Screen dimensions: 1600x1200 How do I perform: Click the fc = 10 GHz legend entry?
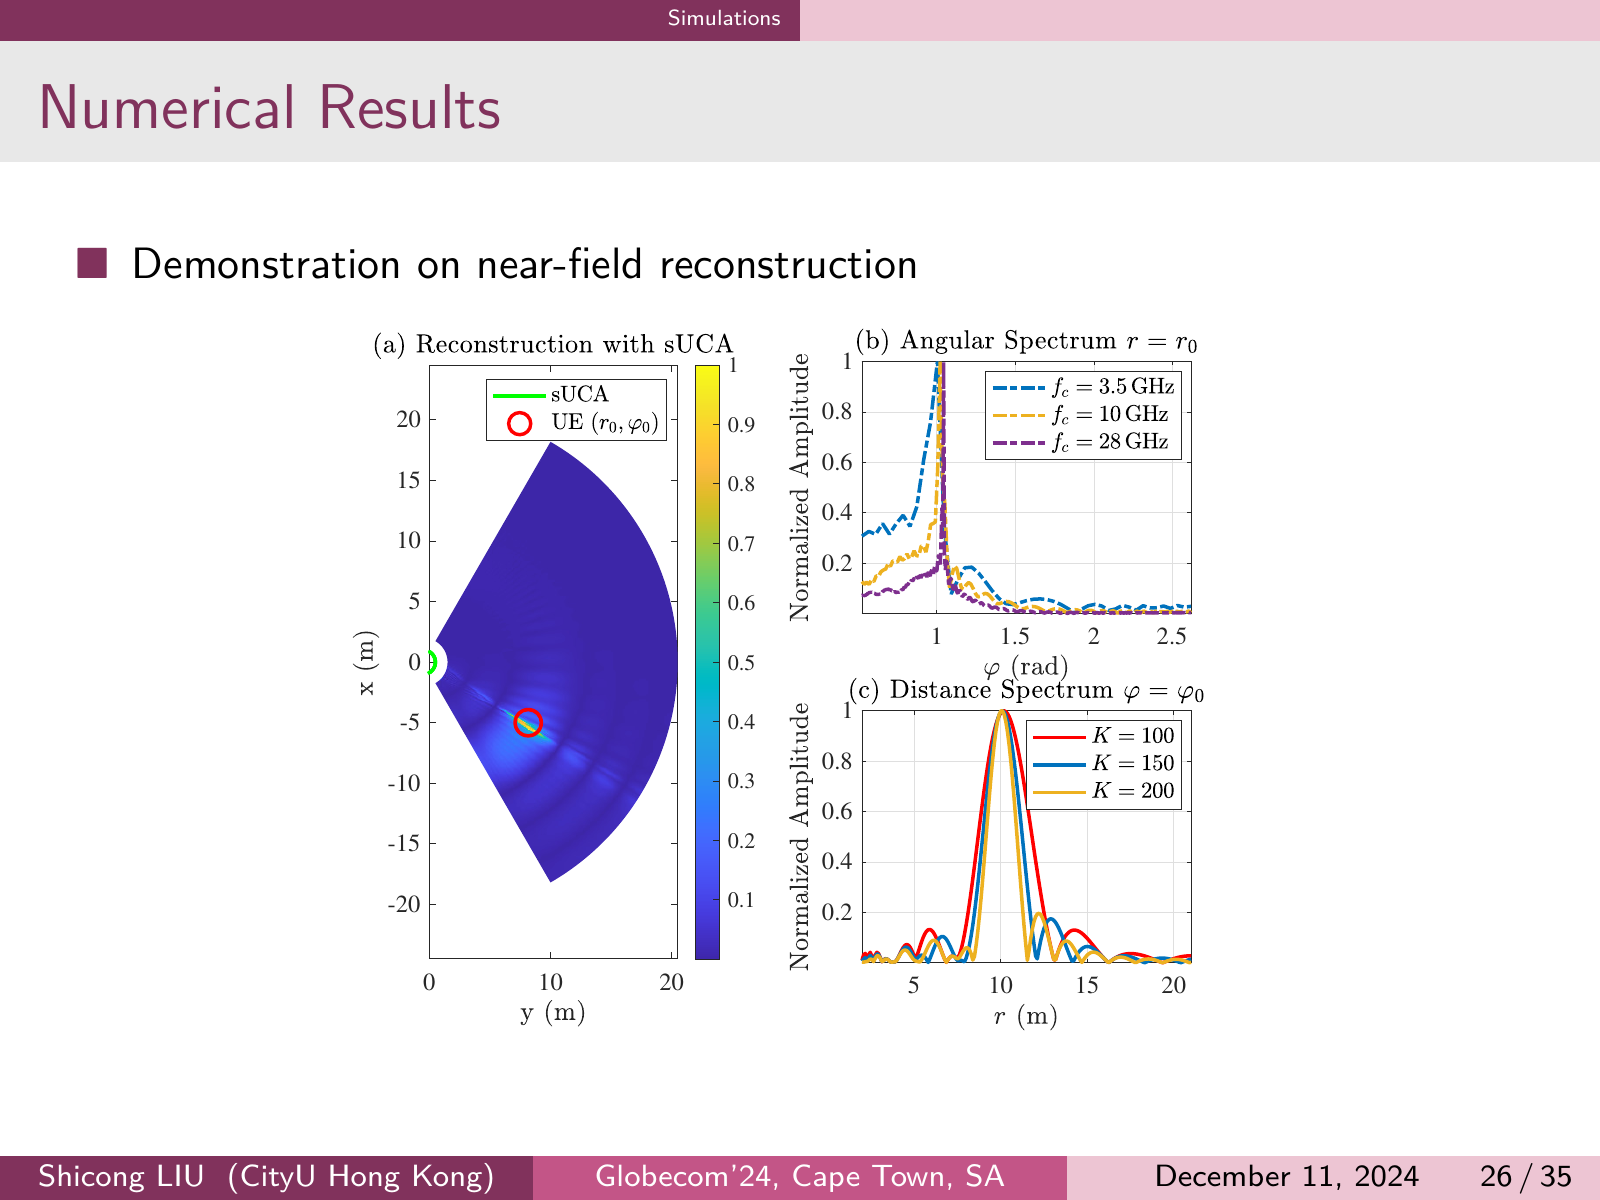click(x=1080, y=414)
